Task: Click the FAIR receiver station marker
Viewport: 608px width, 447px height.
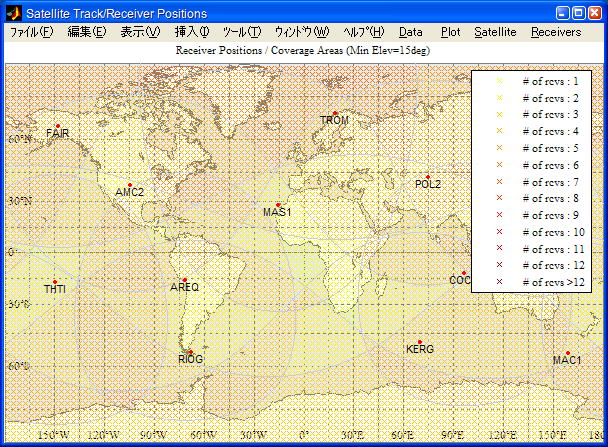Action: coord(58,124)
